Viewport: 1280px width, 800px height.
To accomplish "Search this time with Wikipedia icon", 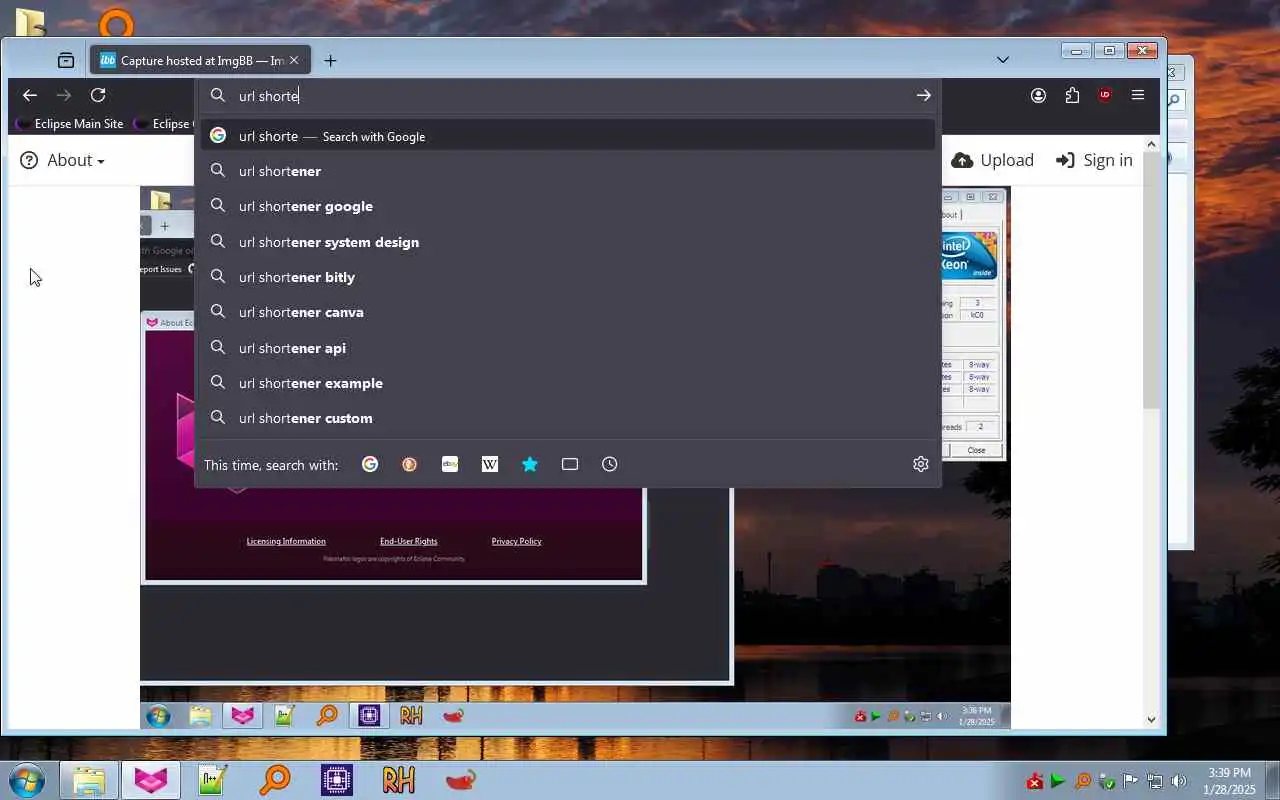I will [x=490, y=464].
